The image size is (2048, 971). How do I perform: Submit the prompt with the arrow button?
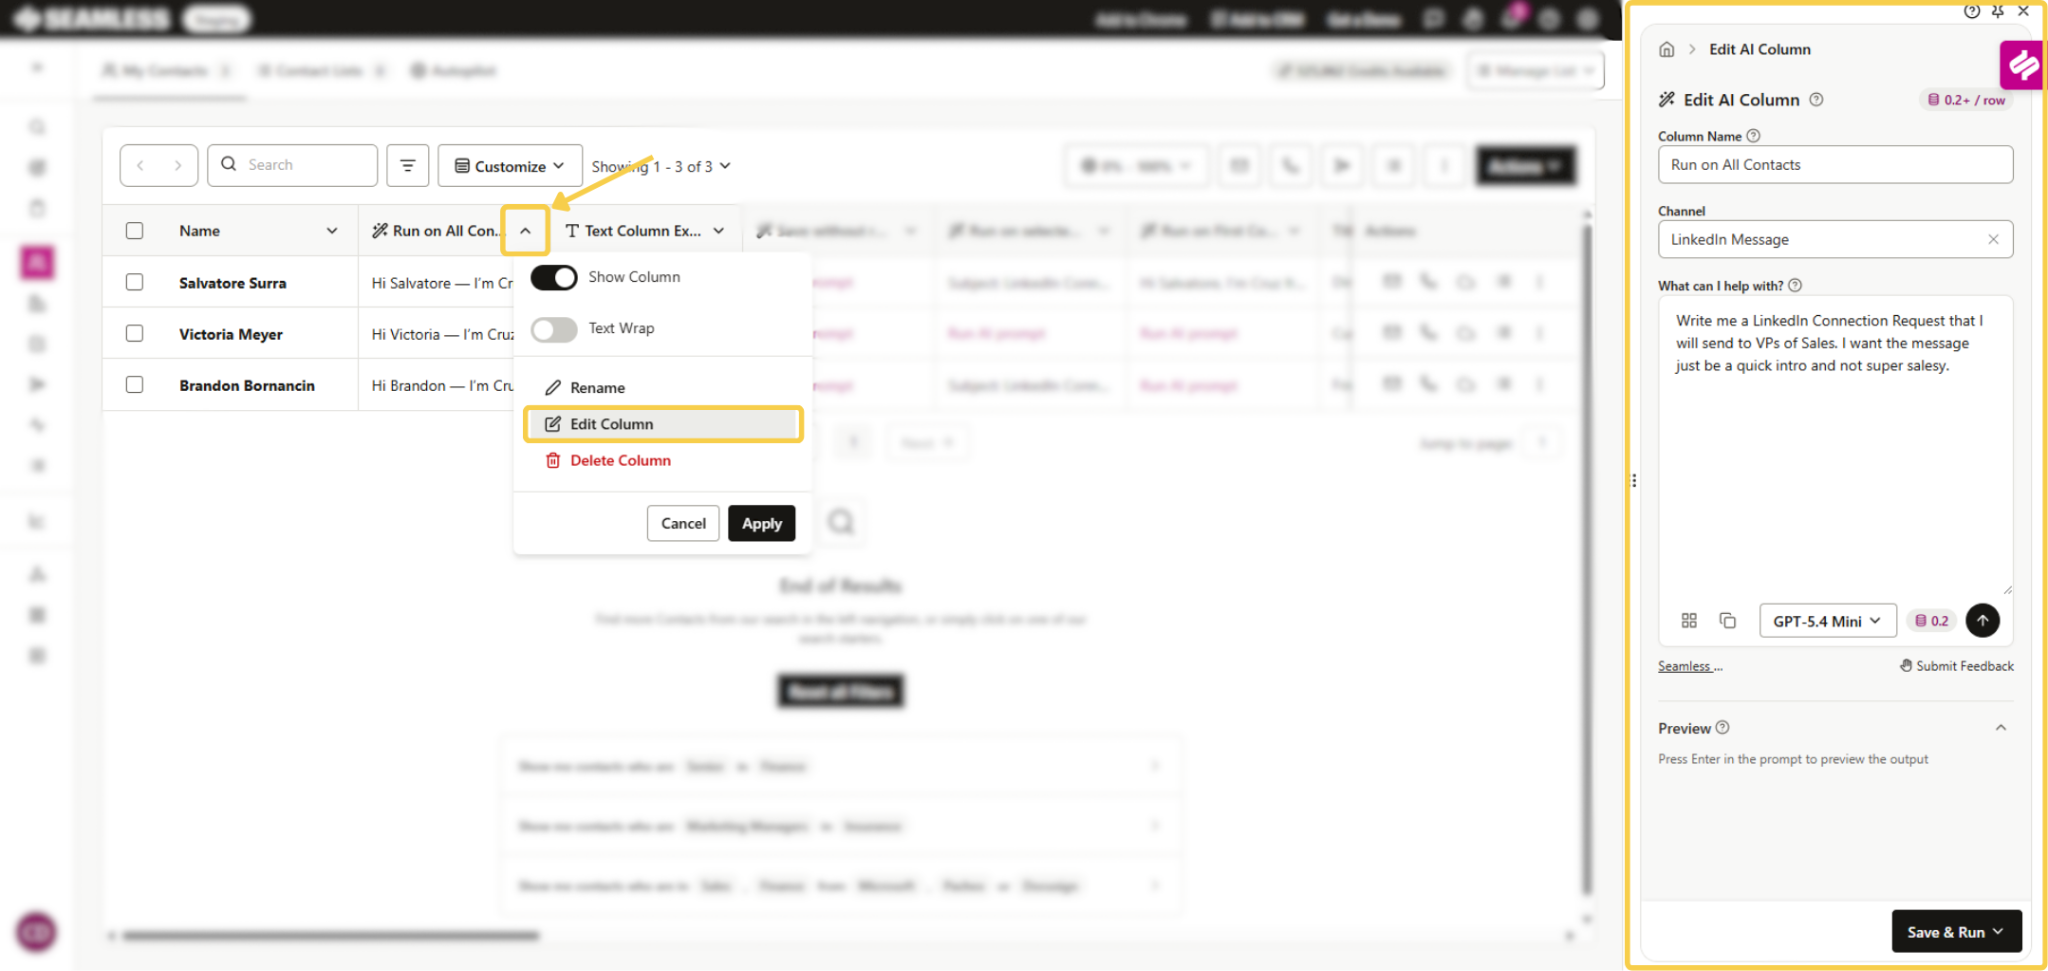coord(1982,620)
